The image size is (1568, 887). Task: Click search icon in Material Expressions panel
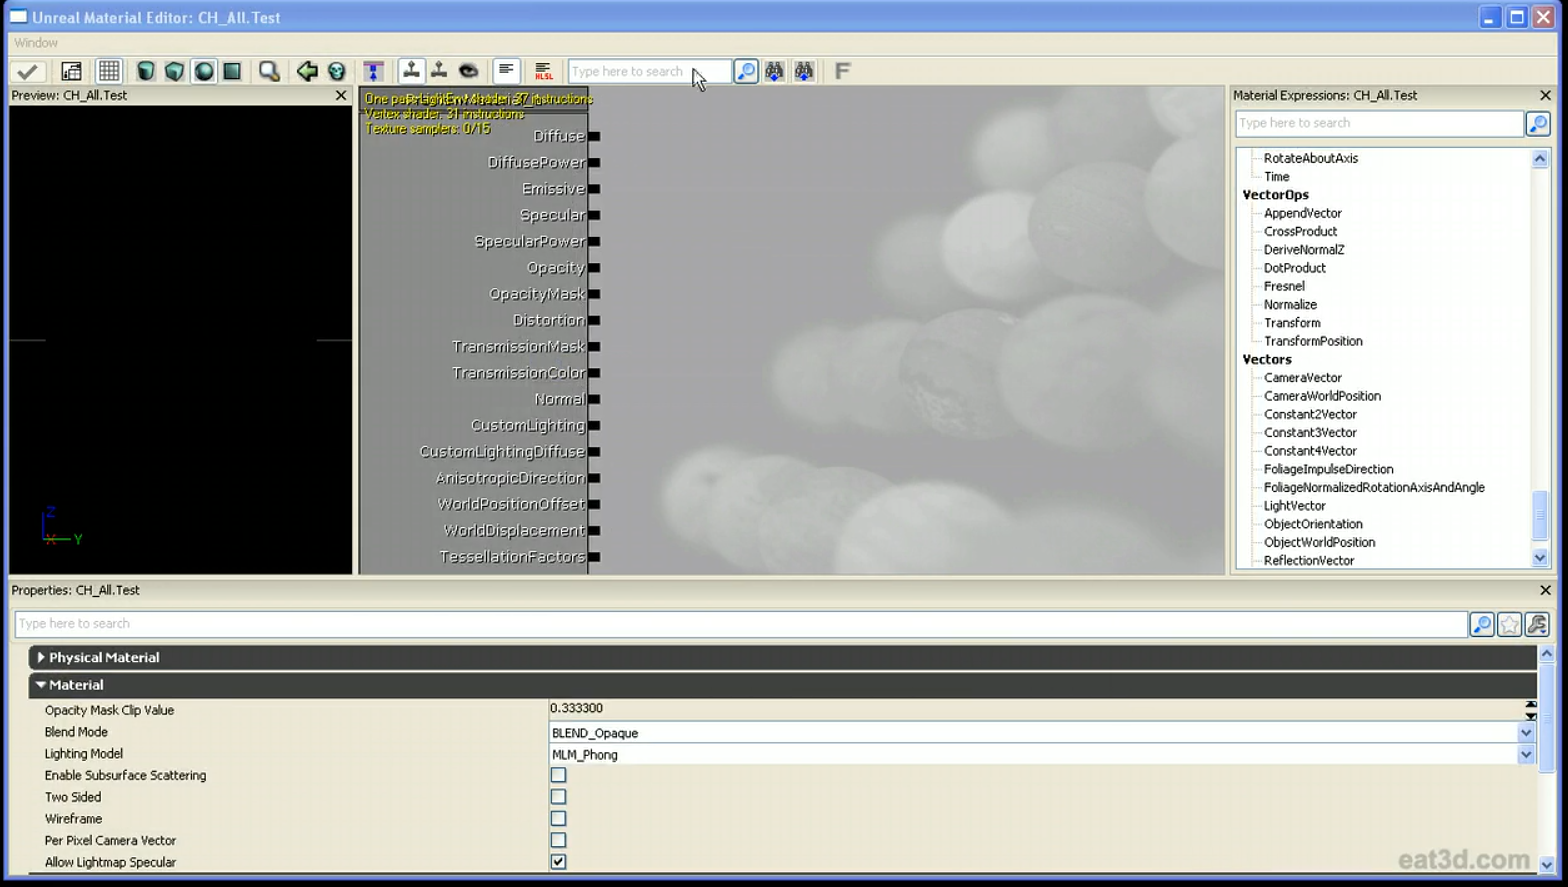[x=1538, y=123]
